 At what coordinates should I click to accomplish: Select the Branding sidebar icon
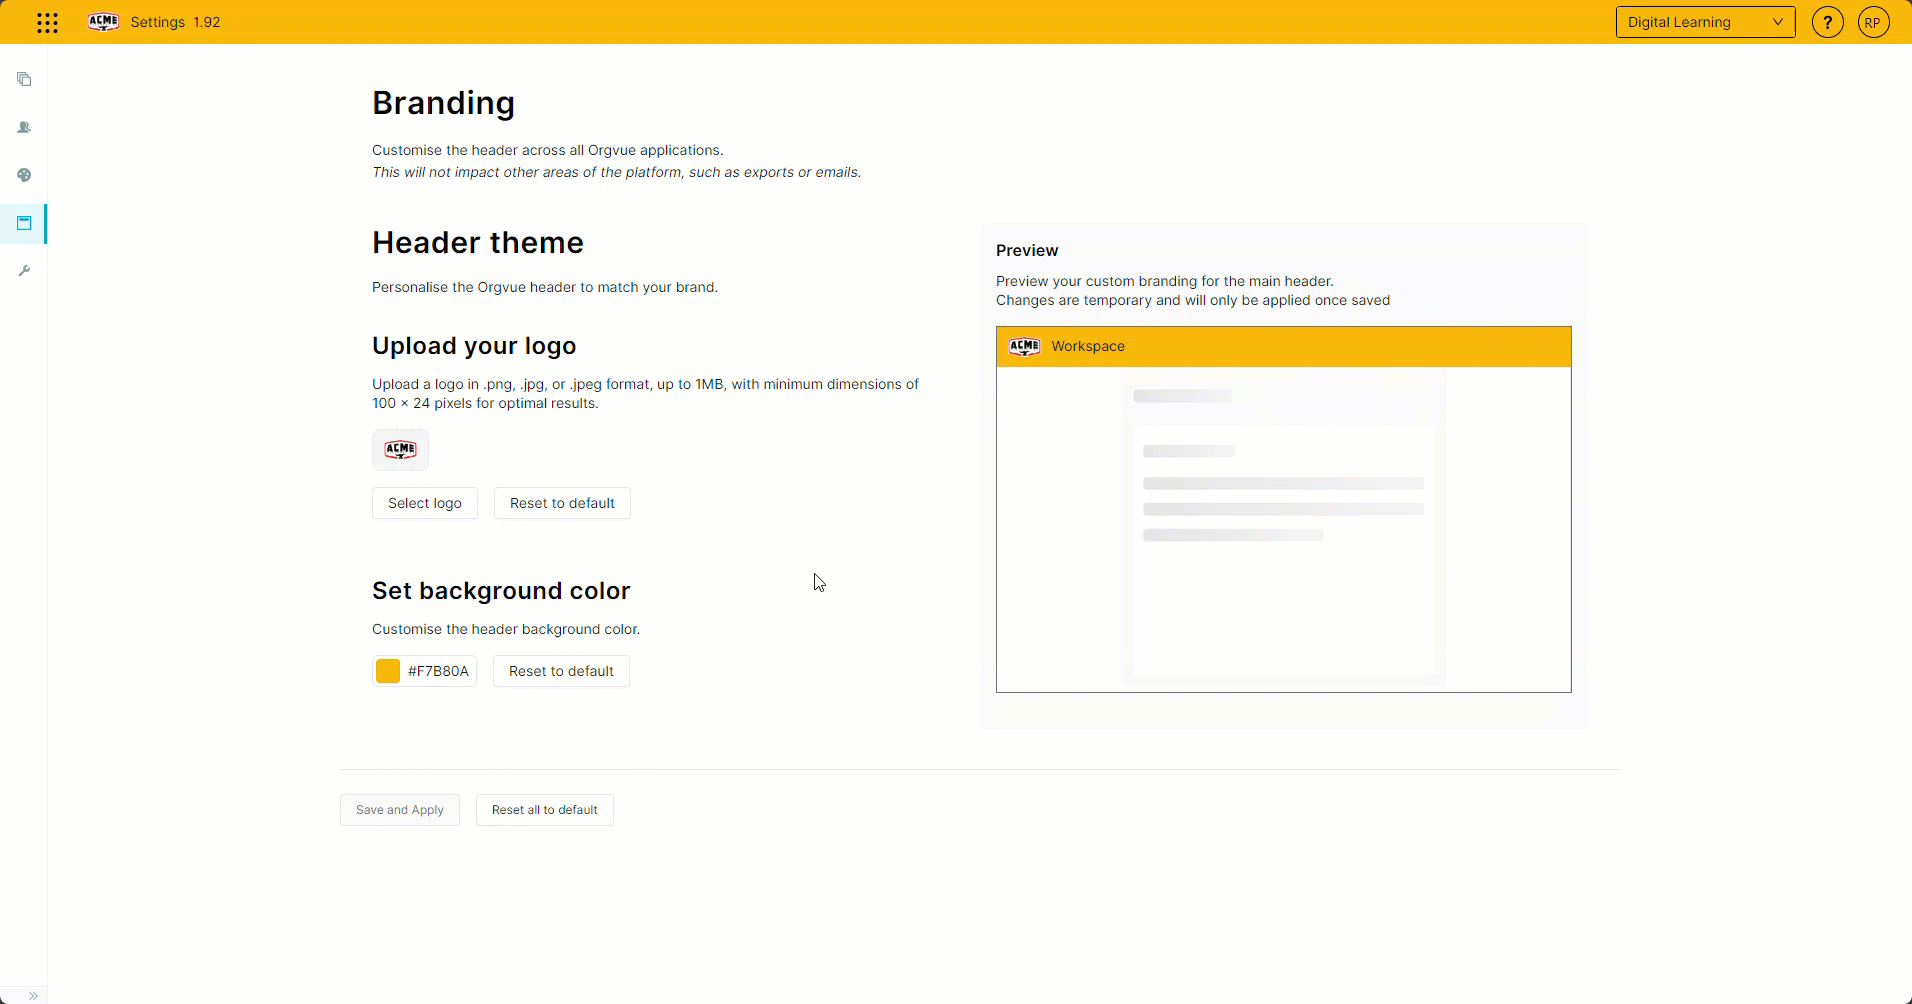[24, 223]
